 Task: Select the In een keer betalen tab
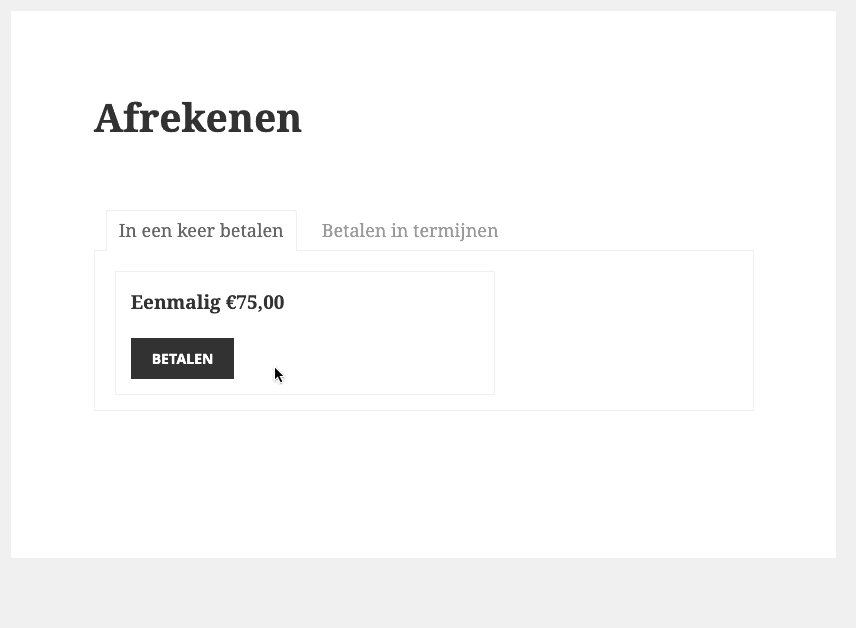pos(201,231)
